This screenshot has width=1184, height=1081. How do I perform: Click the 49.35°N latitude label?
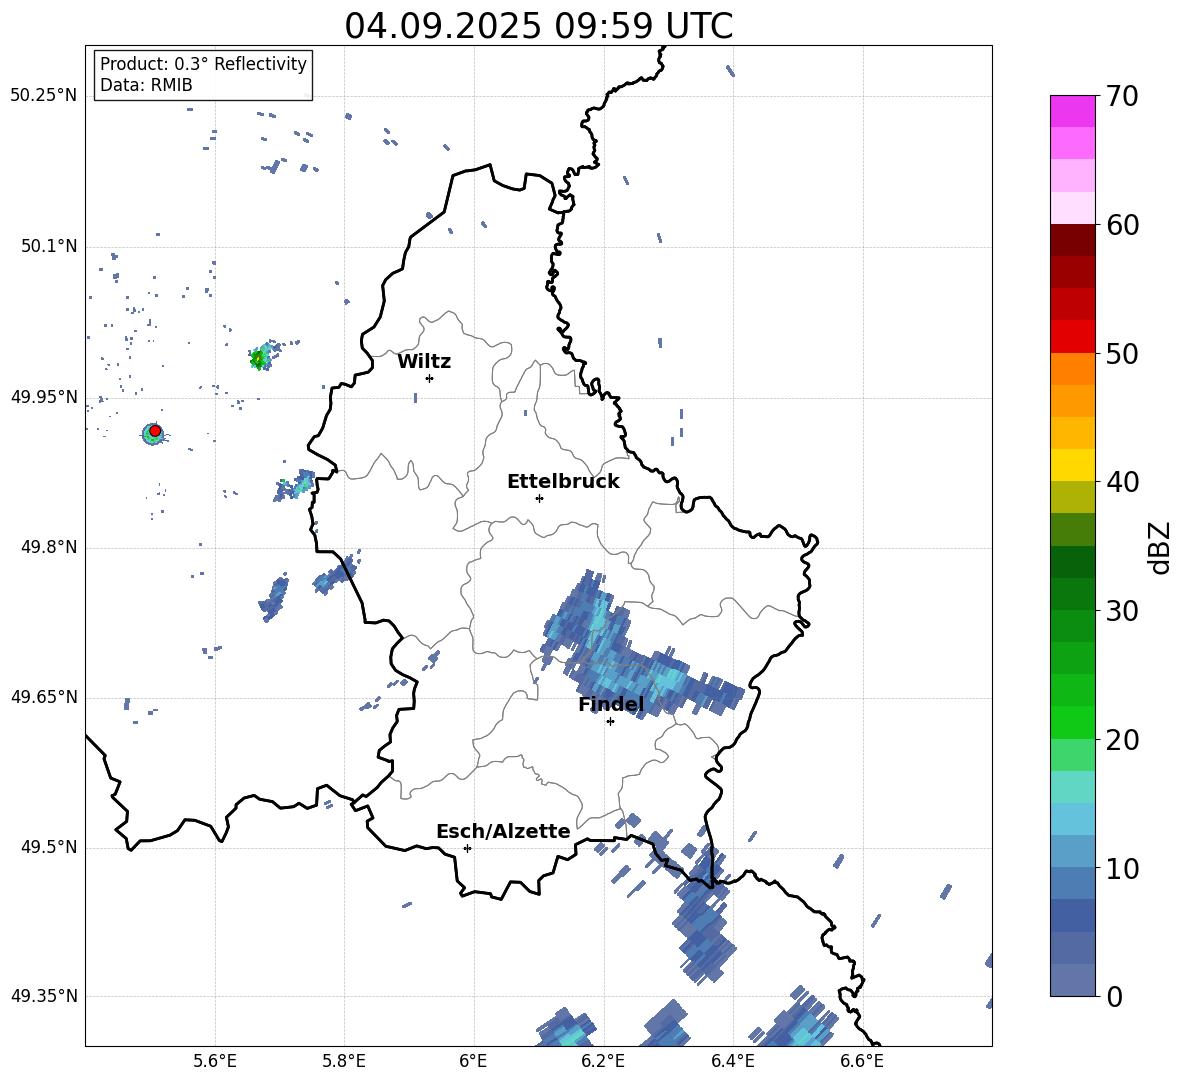44,996
